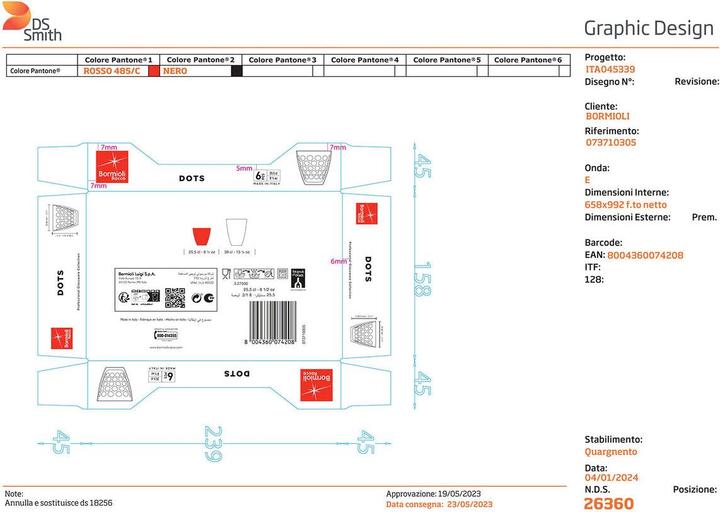Click the Revisione: field label
This screenshot has height=512, width=720.
697,82
